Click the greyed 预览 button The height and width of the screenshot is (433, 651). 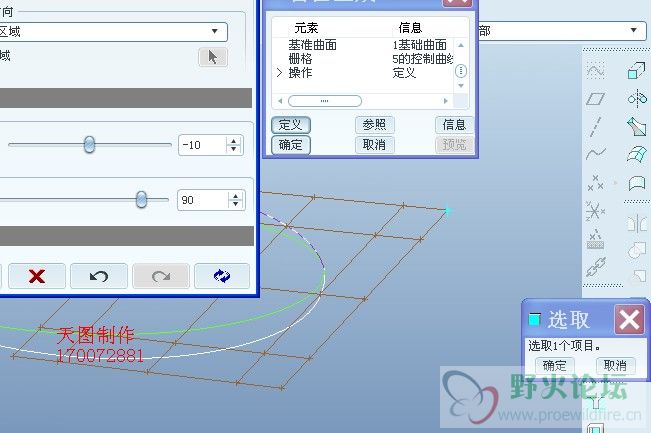pyautogui.click(x=454, y=144)
